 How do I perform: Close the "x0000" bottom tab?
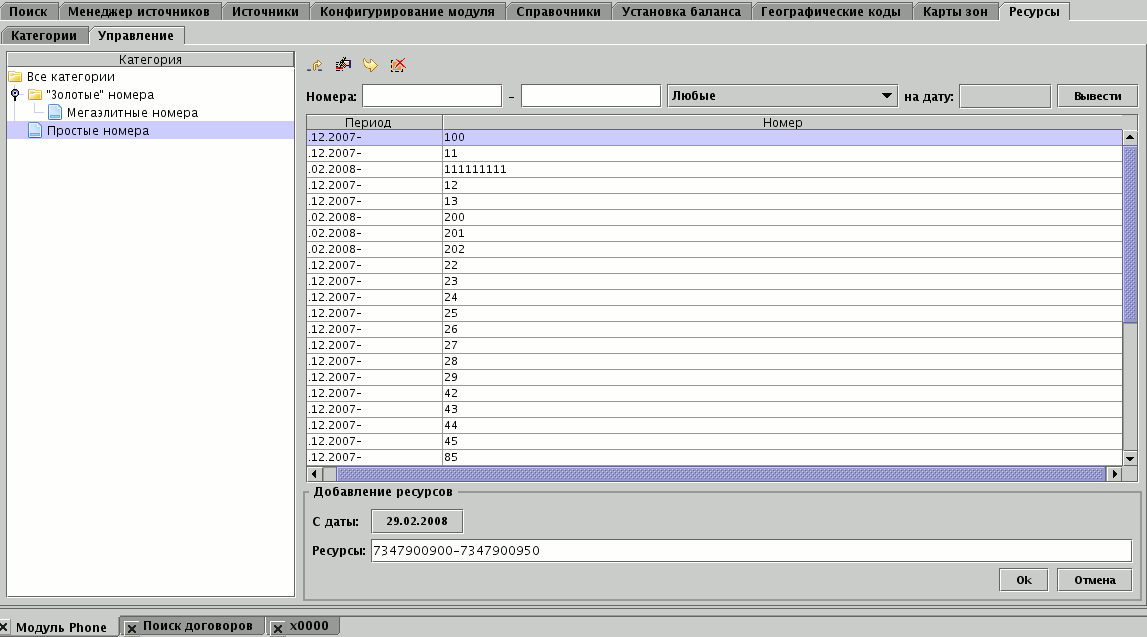pos(278,628)
